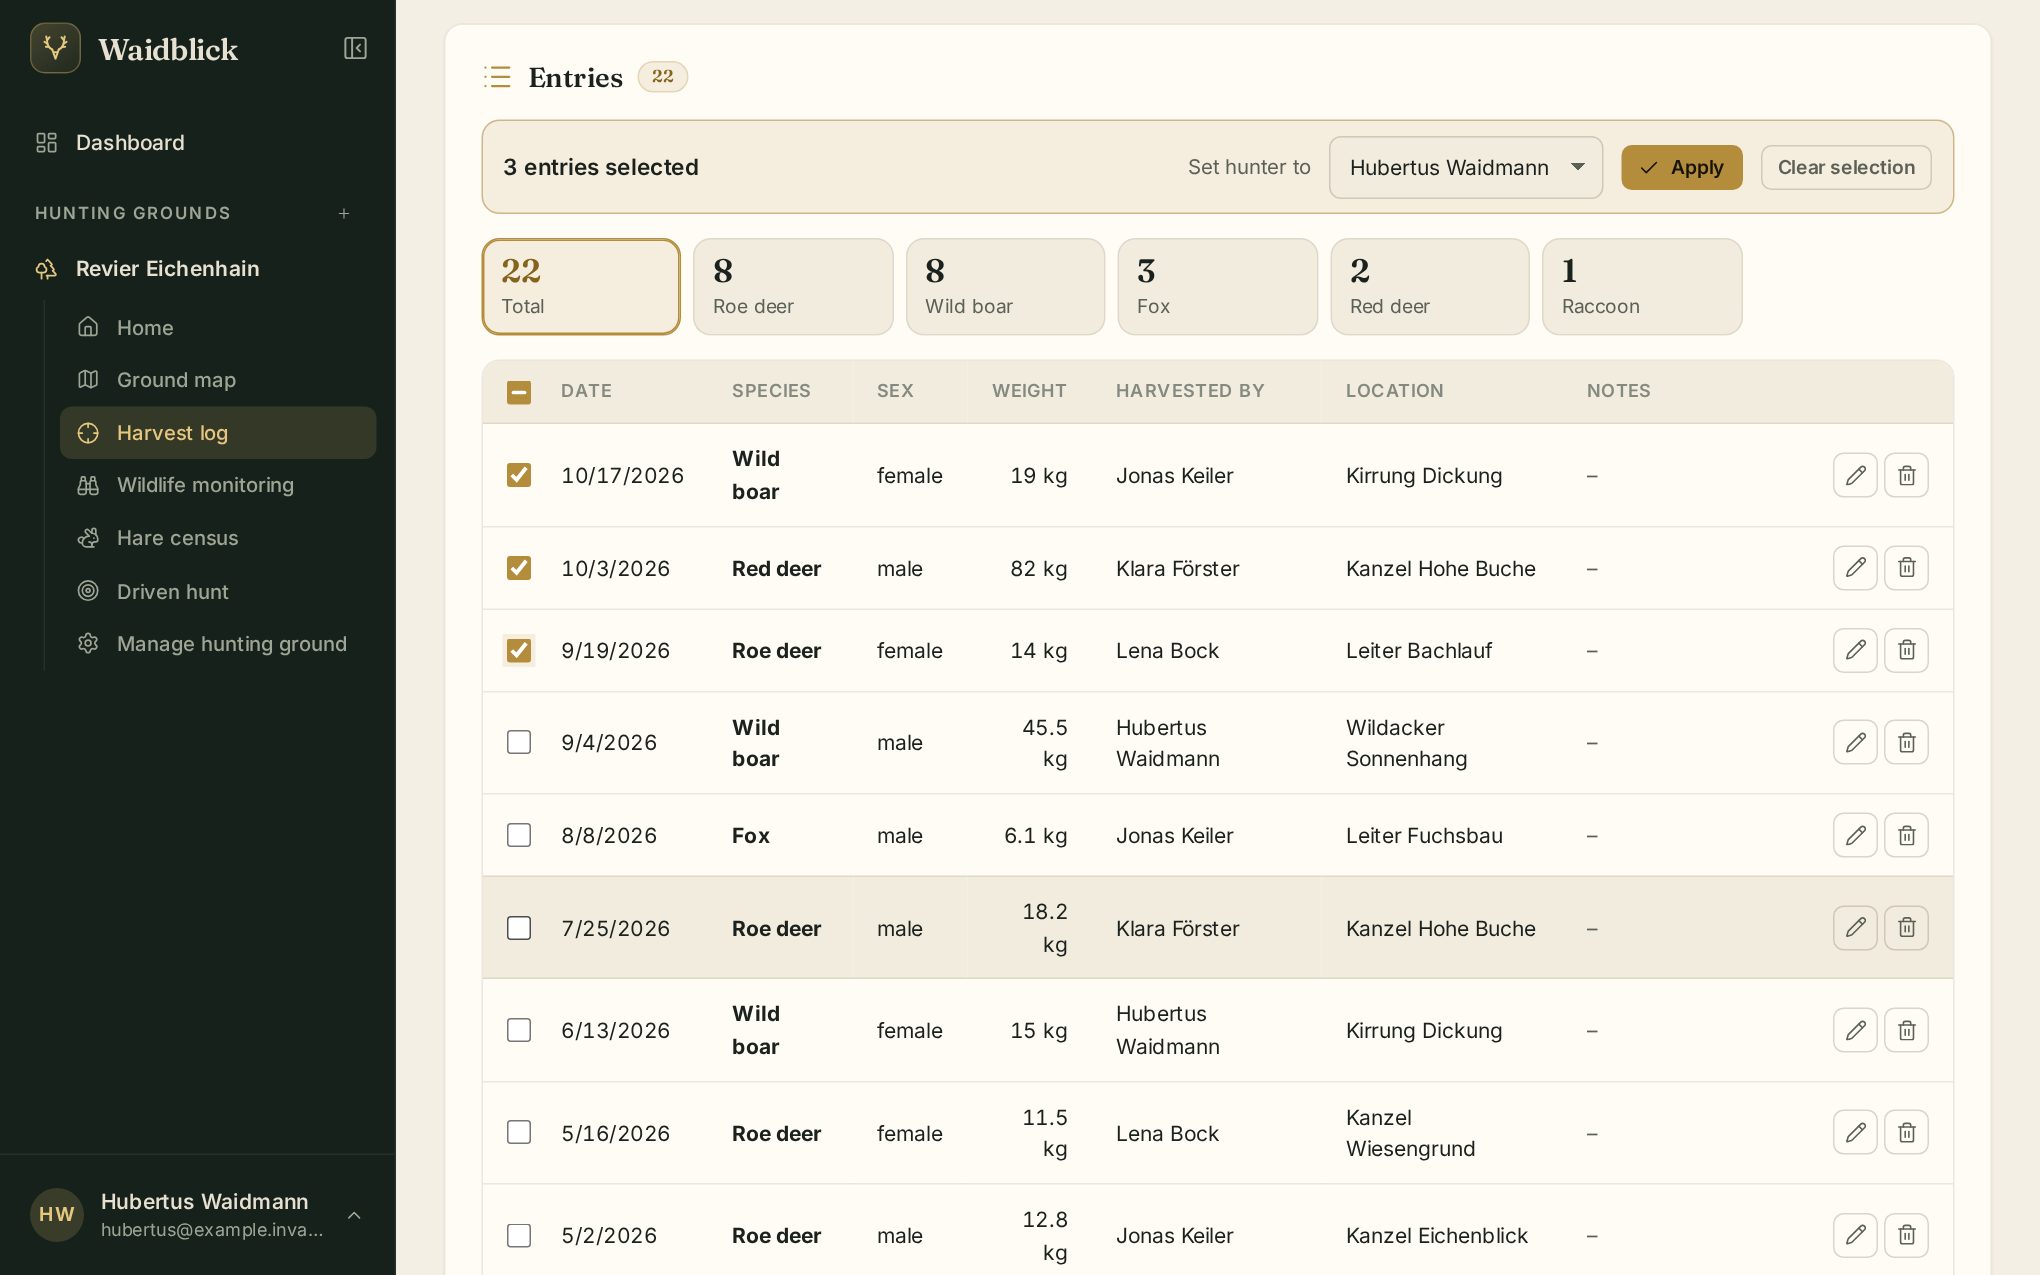Filter entries by Wild boar card
The height and width of the screenshot is (1275, 2040).
1005,287
